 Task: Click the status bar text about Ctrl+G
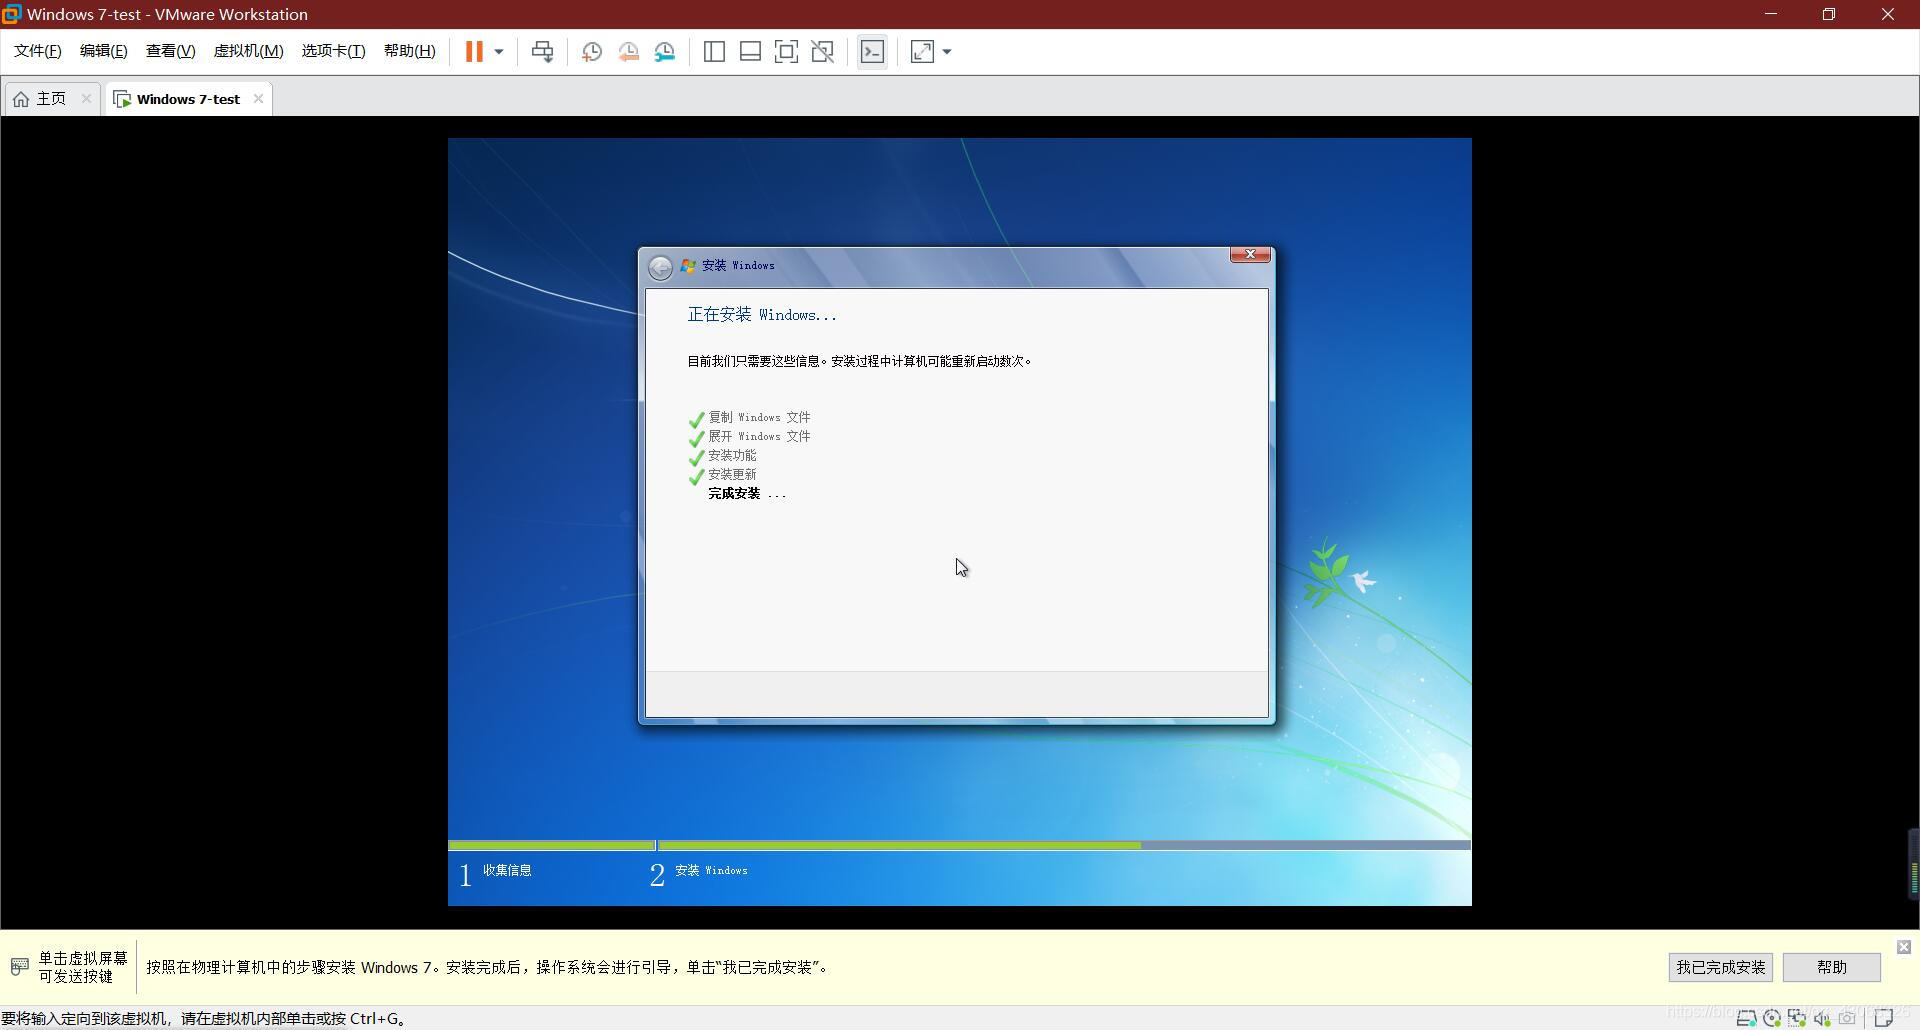(x=204, y=1018)
